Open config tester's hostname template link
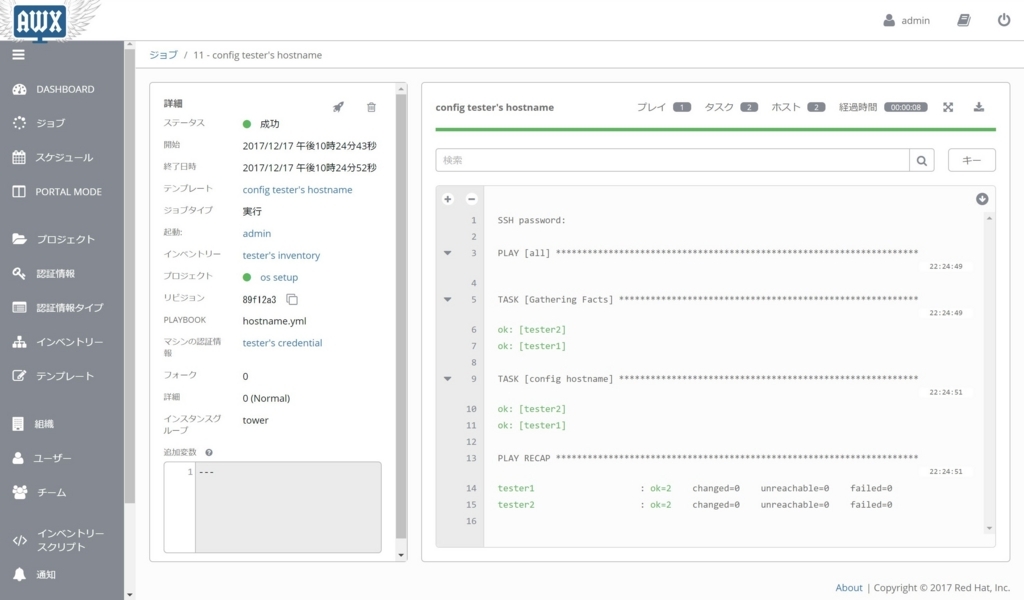This screenshot has height=600, width=1024. [x=297, y=190]
